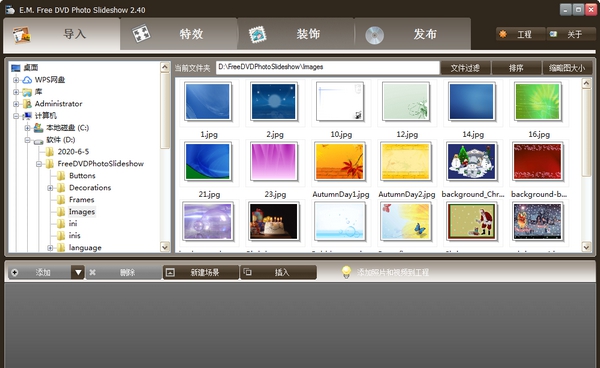Click the photo icon on 导入 tab
600x368 pixels.
[x=21, y=35]
